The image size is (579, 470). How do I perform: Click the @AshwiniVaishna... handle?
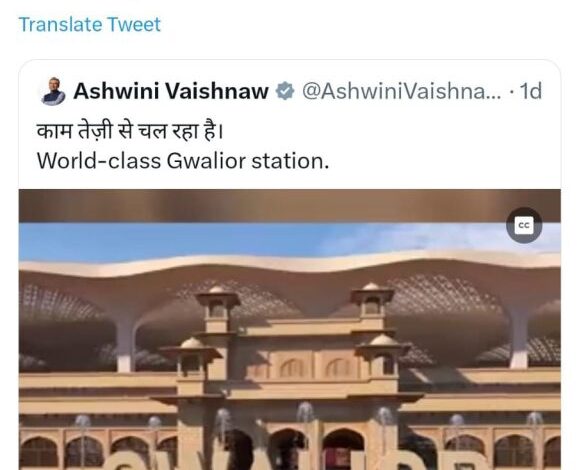coord(402,91)
